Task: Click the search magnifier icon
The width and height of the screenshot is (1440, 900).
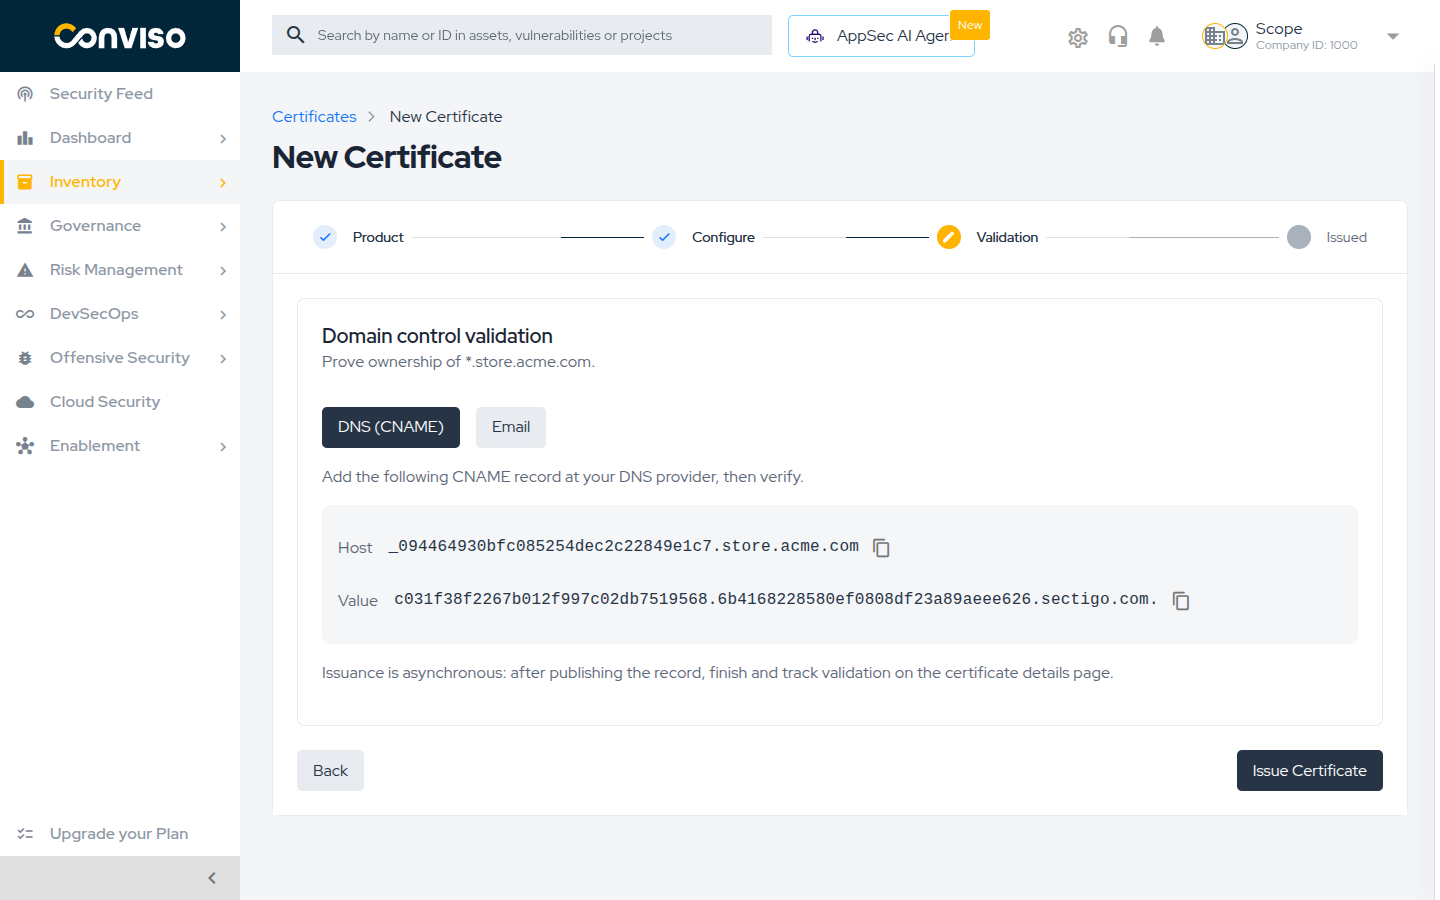Action: (295, 35)
